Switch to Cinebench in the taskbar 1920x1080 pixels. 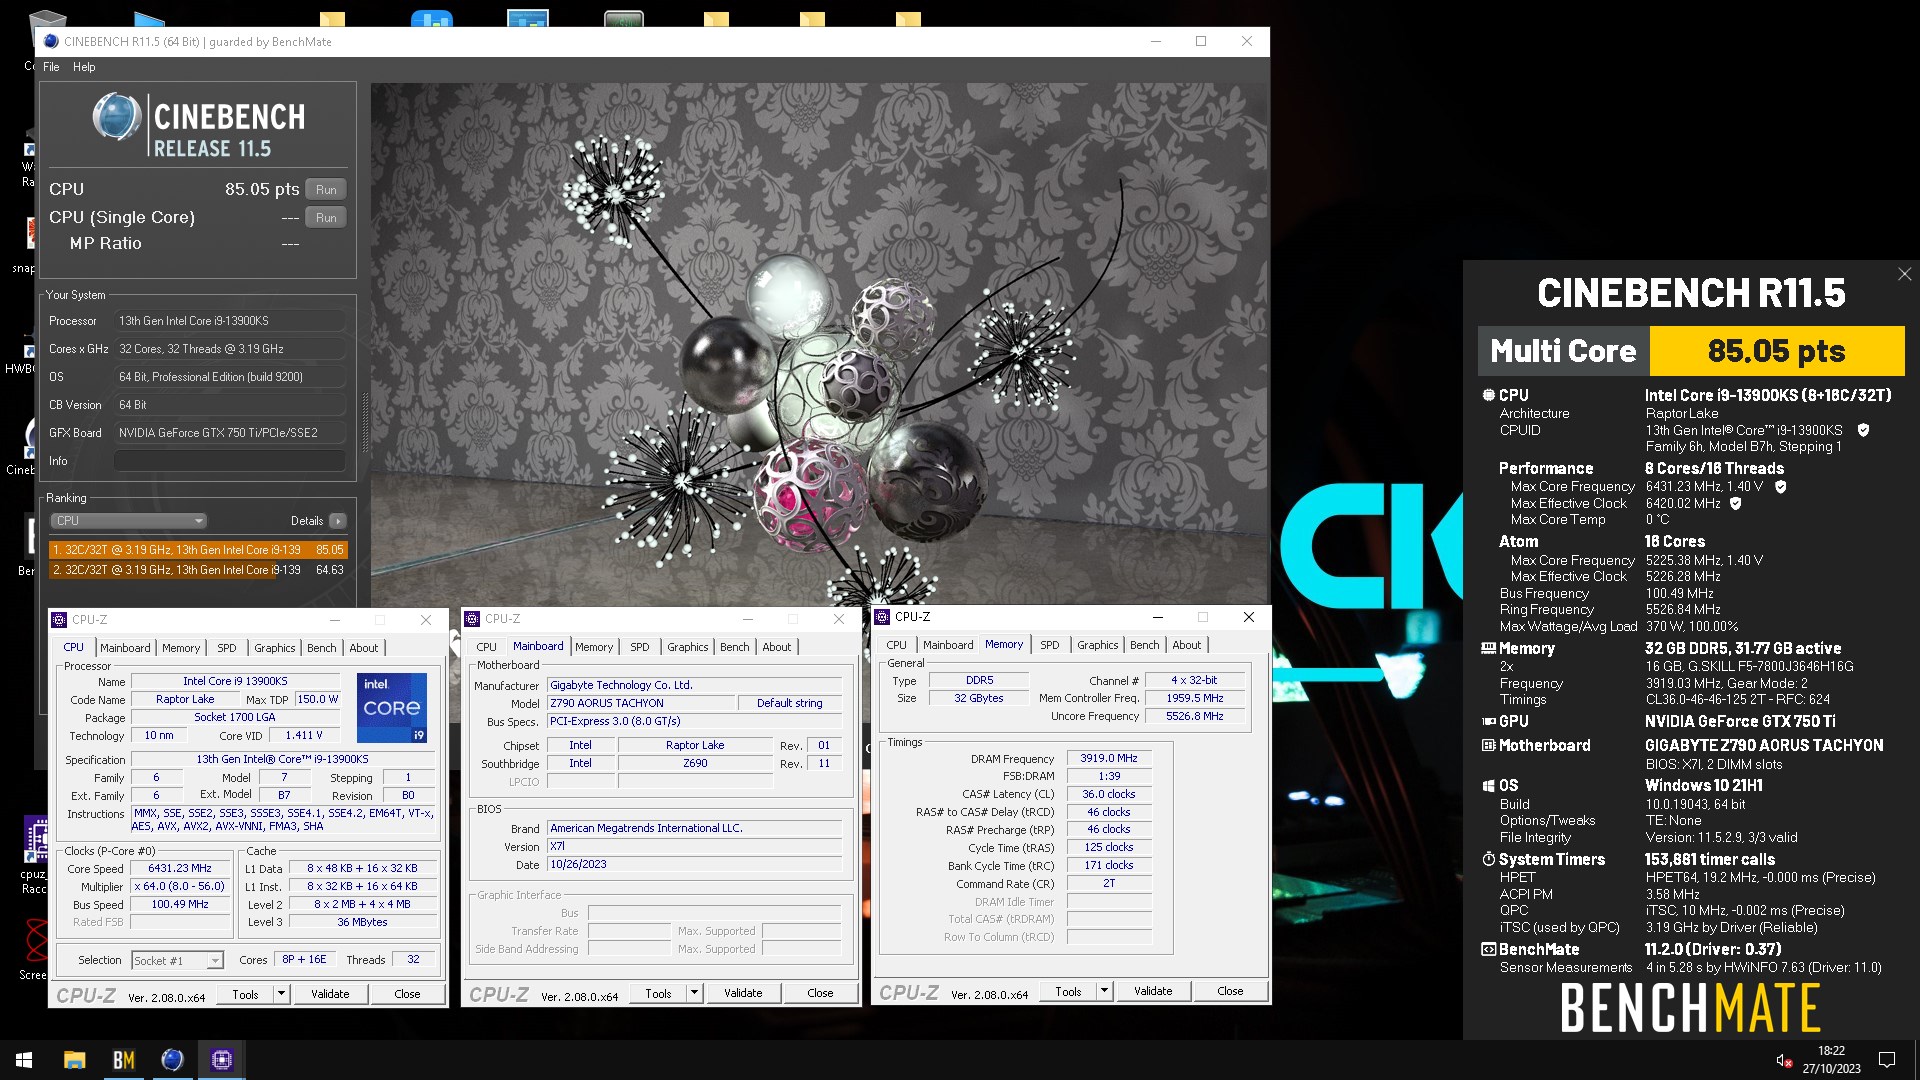click(x=172, y=1060)
